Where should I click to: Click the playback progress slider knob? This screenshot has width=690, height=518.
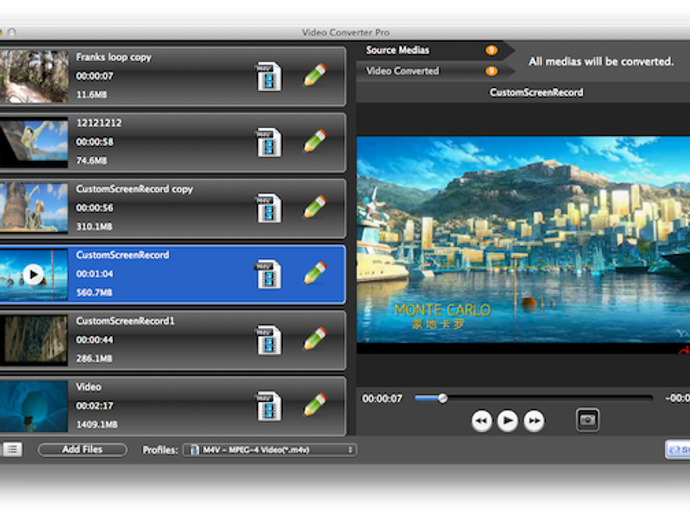[x=443, y=398]
